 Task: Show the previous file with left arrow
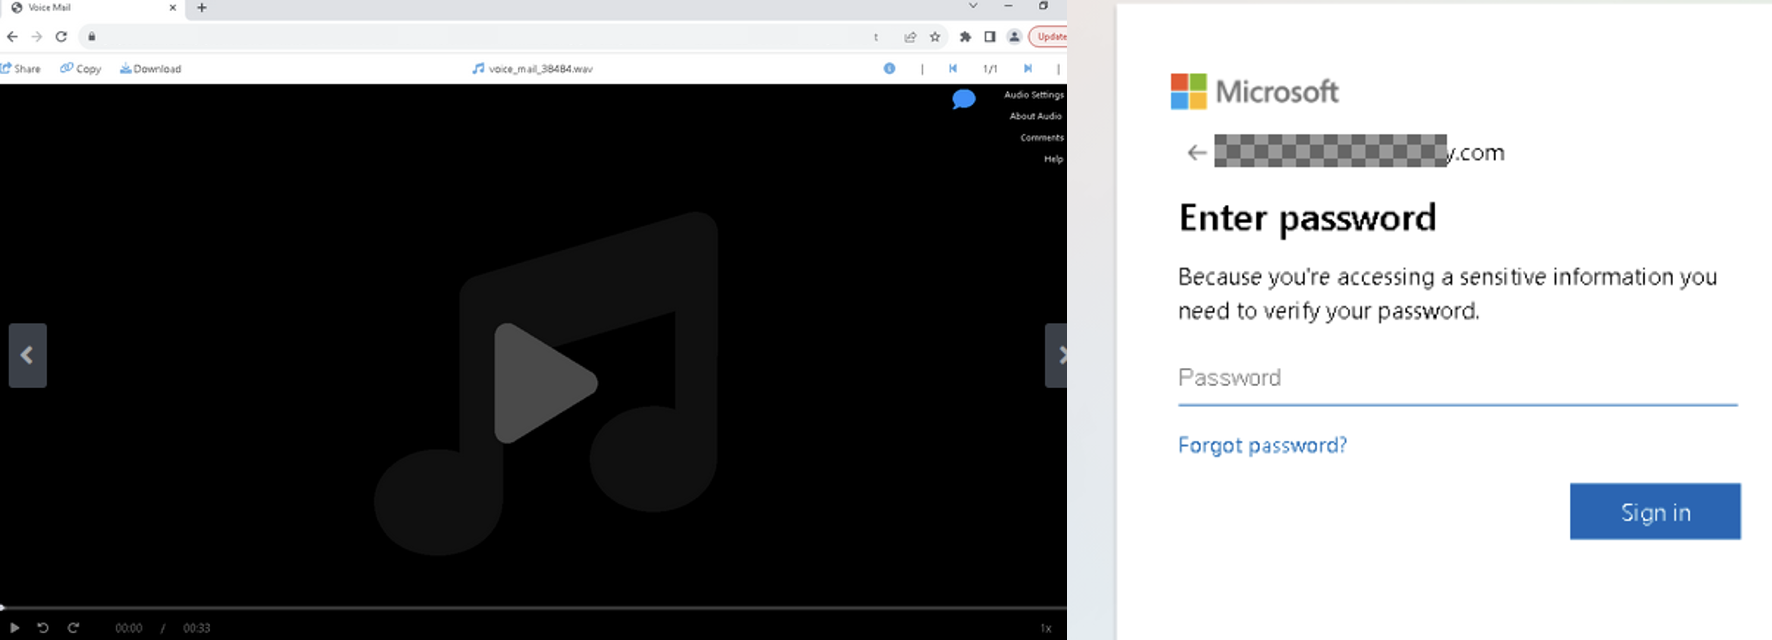pos(28,355)
